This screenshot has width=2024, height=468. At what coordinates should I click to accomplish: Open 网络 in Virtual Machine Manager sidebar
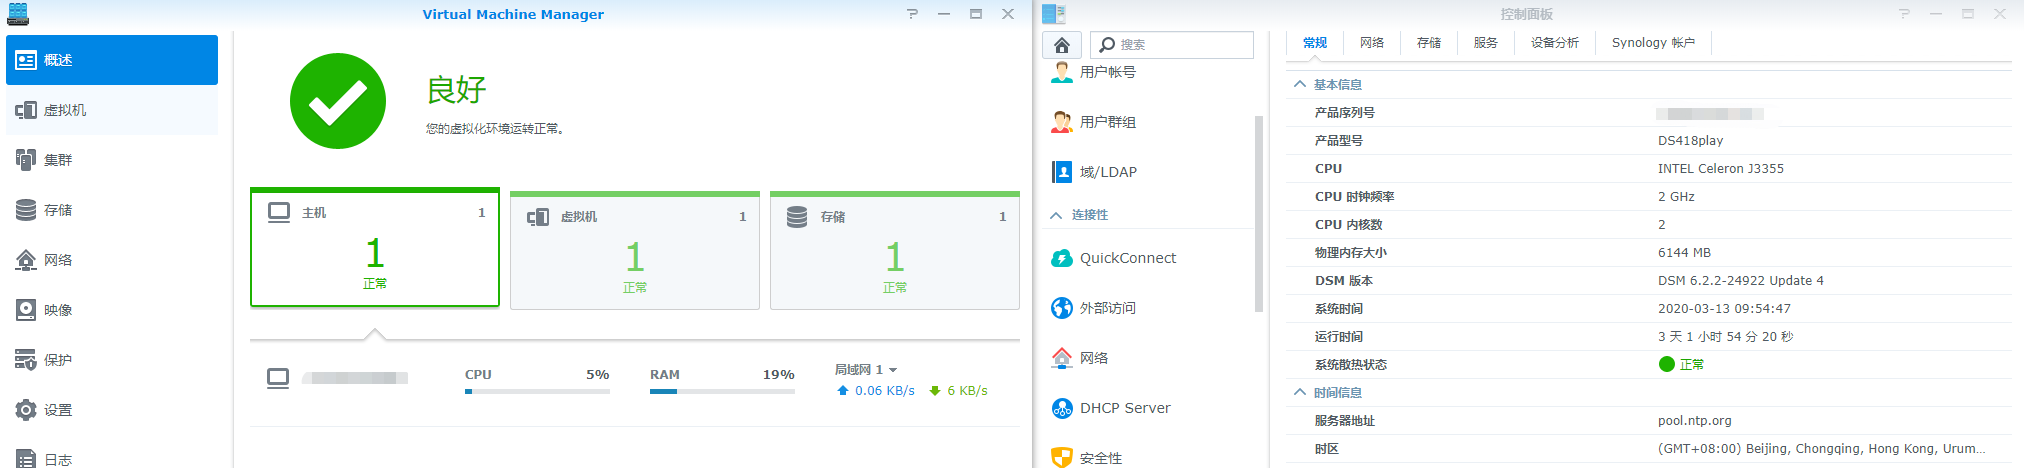pyautogui.click(x=112, y=260)
